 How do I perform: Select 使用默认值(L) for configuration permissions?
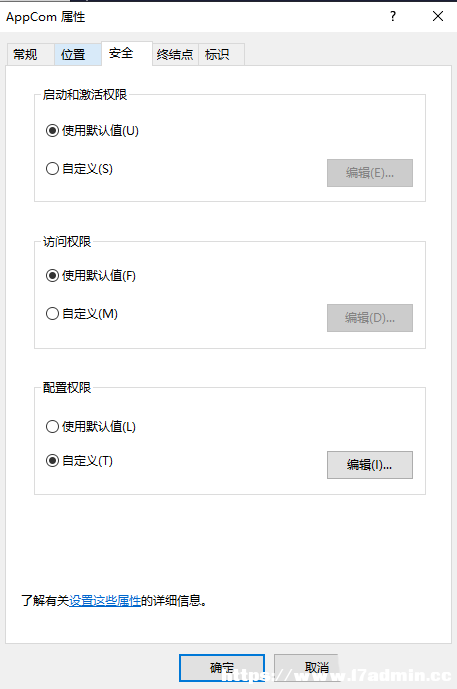tap(91, 426)
